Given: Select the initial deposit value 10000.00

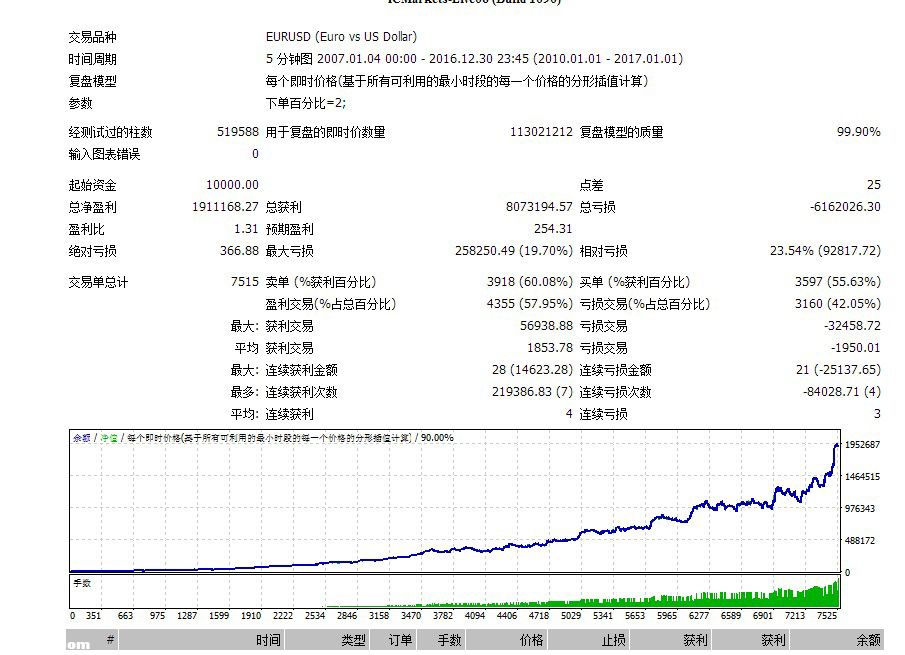Looking at the screenshot, I should [232, 185].
